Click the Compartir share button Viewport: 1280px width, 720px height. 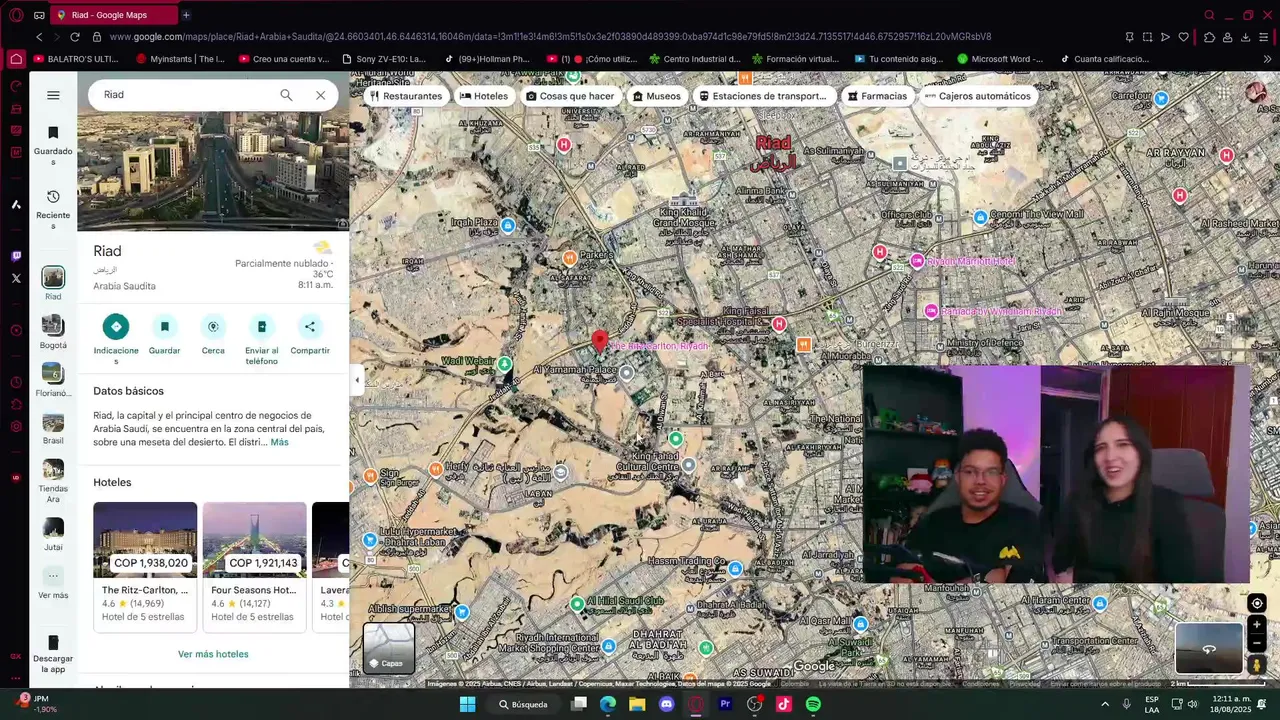coord(310,326)
